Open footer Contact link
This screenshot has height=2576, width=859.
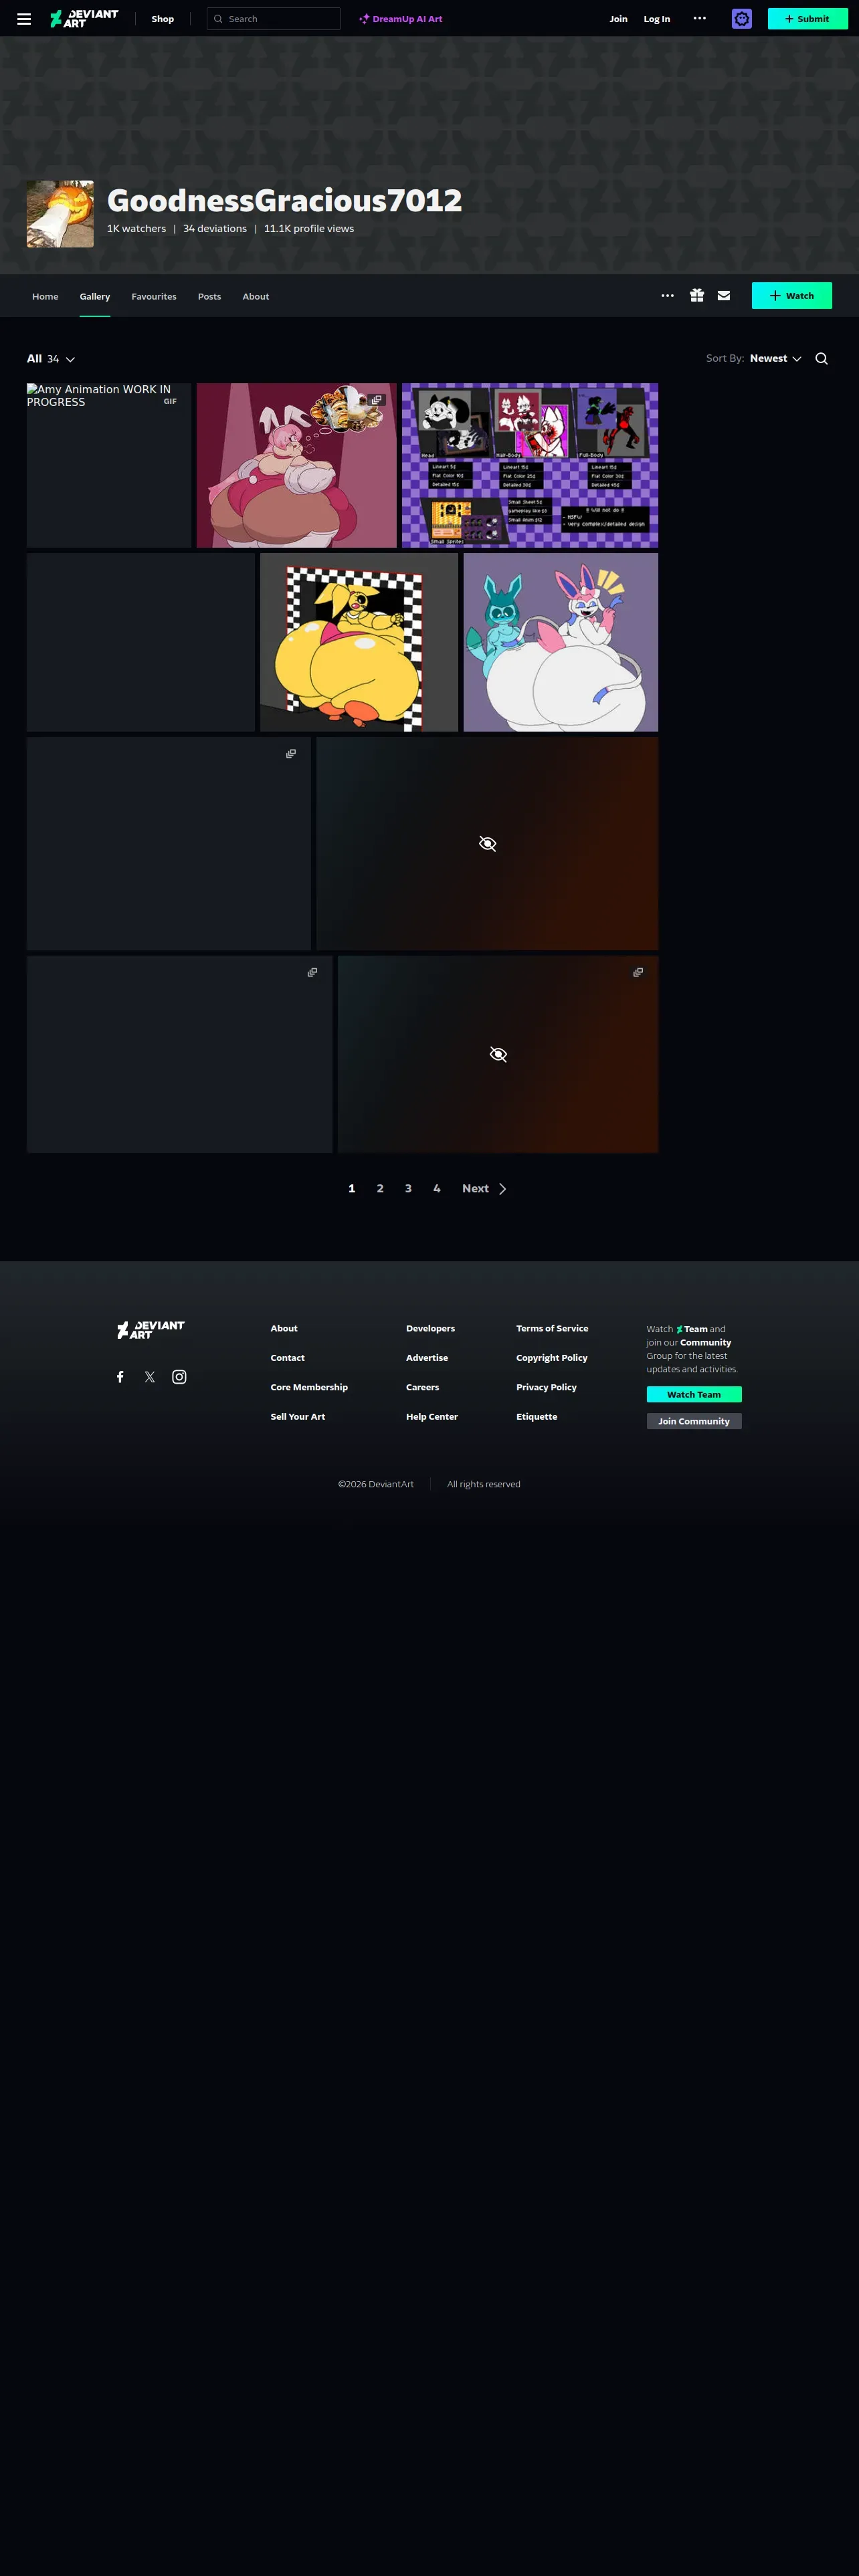tap(287, 1358)
